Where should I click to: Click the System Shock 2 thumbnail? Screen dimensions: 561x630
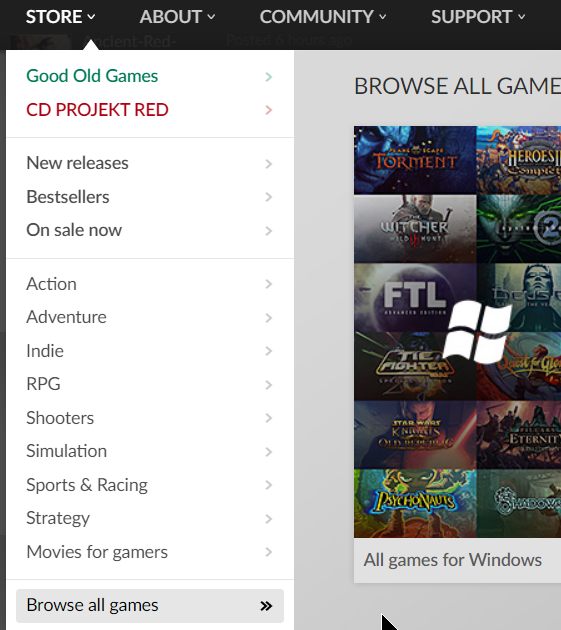519,229
